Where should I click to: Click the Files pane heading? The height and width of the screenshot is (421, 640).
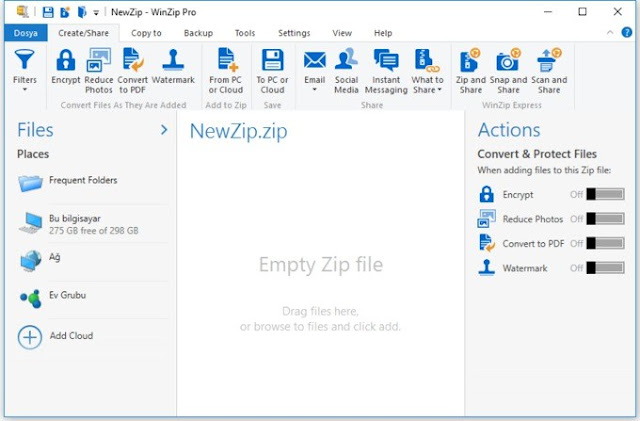(x=35, y=130)
